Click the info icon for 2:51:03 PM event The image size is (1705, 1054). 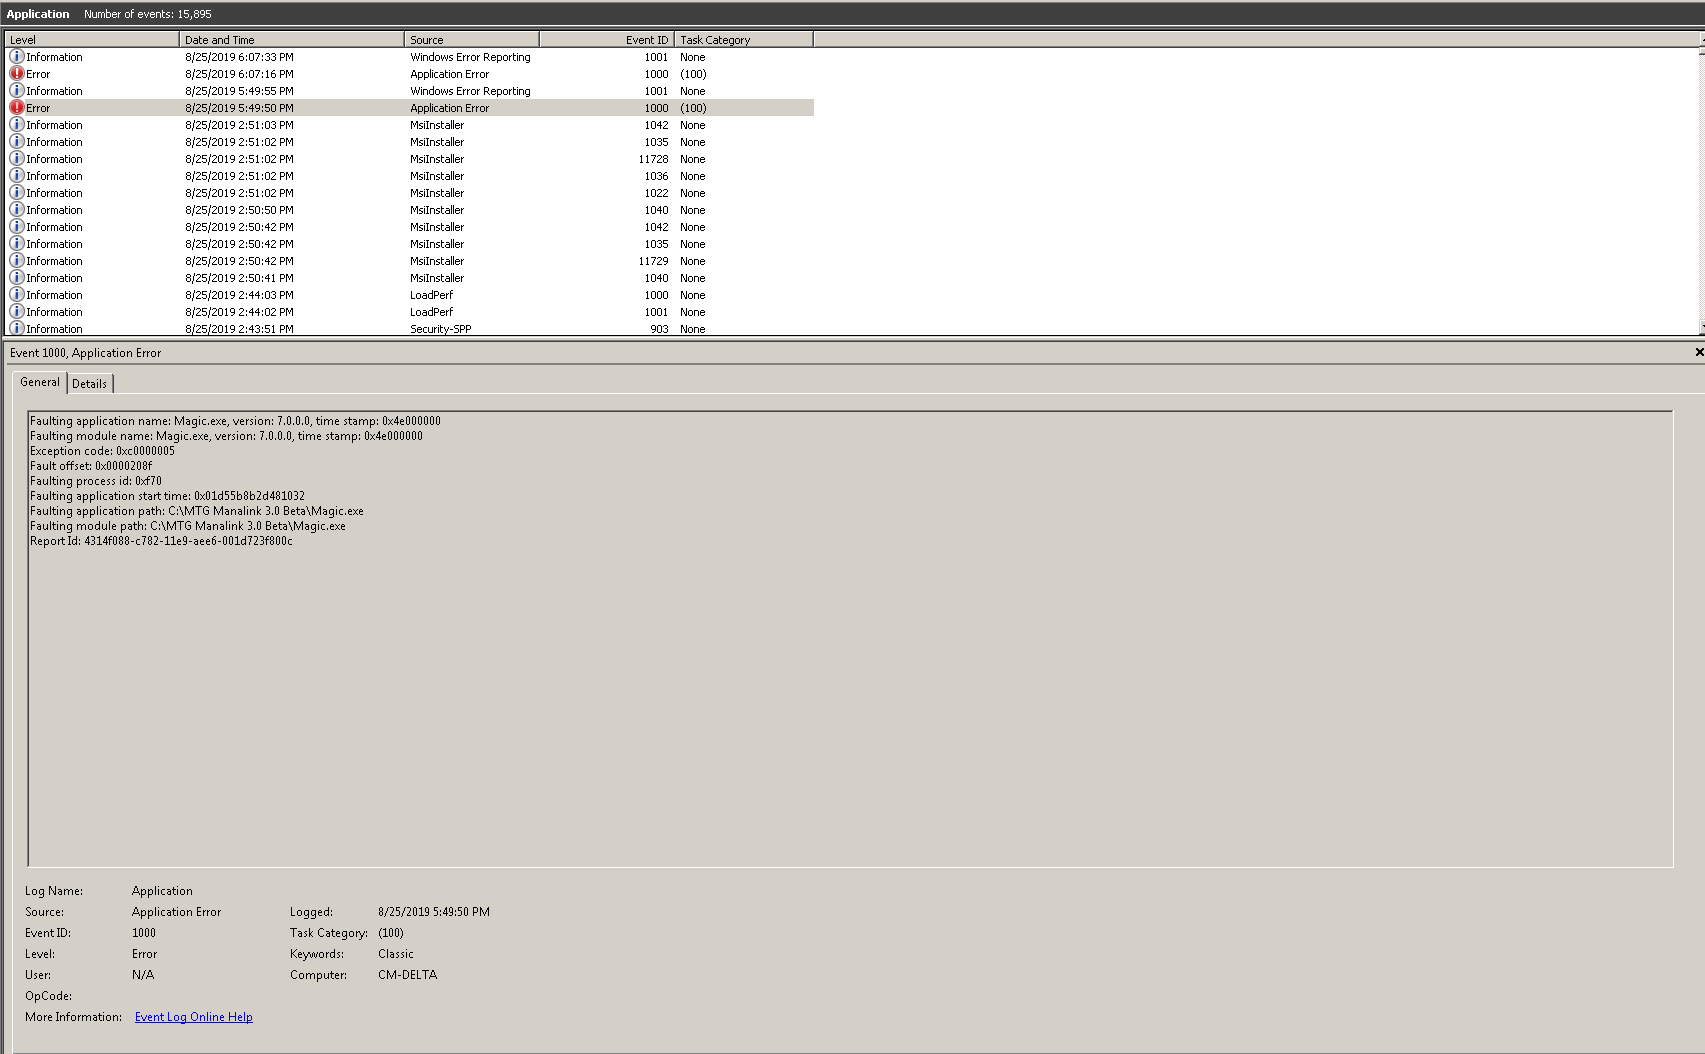pyautogui.click(x=17, y=125)
